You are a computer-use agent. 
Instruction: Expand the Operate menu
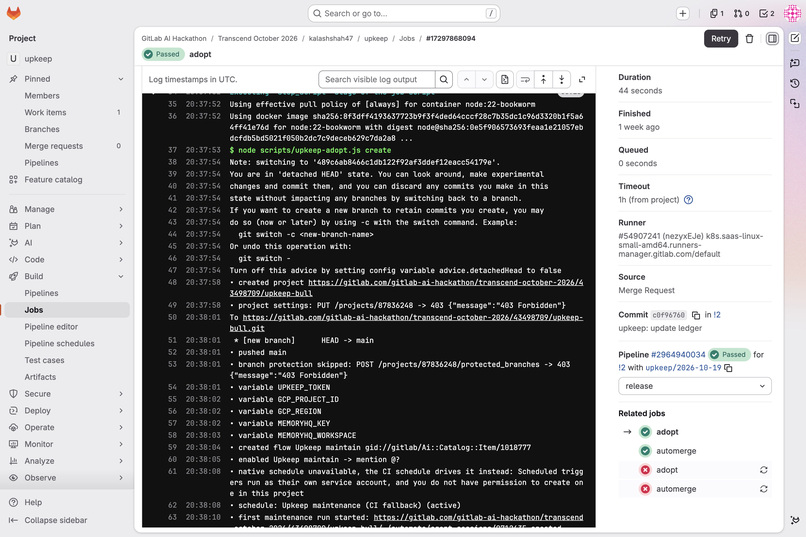66,428
